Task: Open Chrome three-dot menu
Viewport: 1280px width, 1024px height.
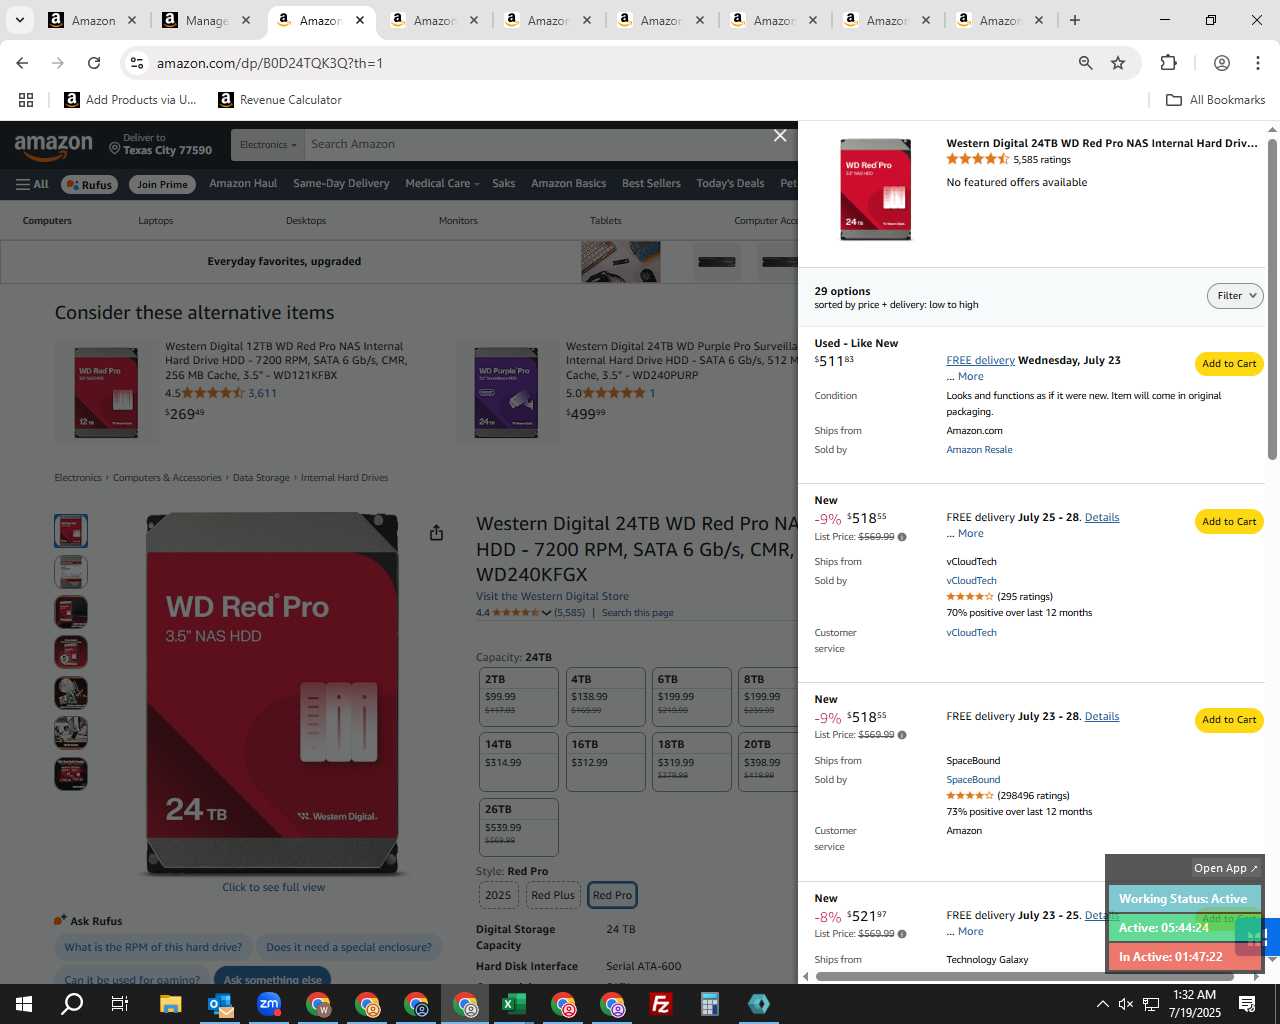Action: pyautogui.click(x=1257, y=63)
